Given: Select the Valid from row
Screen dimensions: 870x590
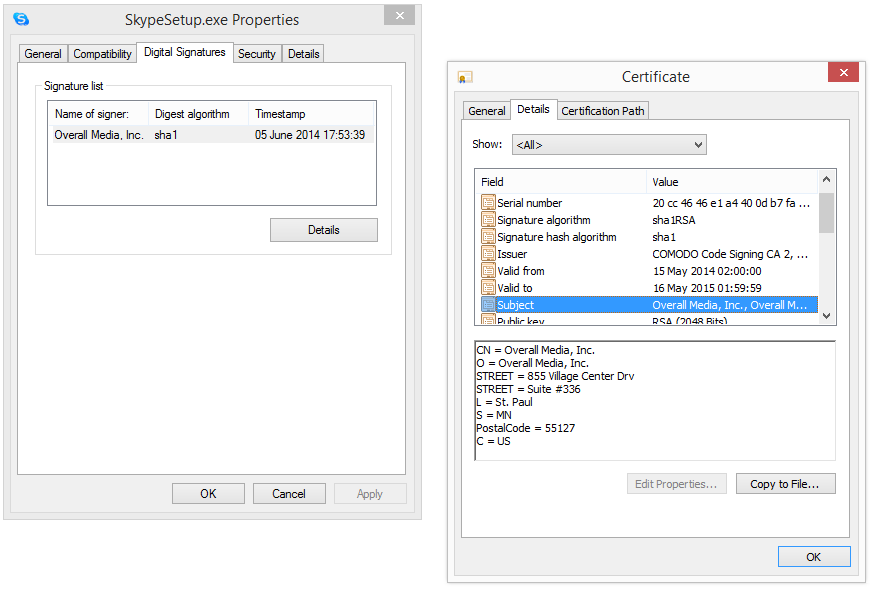Looking at the screenshot, I should tap(649, 271).
